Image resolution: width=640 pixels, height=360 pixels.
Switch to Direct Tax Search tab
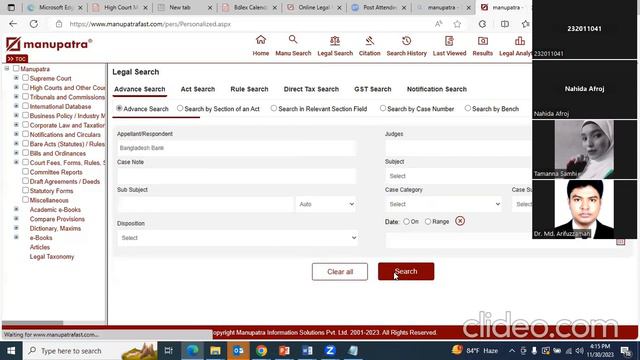311,89
